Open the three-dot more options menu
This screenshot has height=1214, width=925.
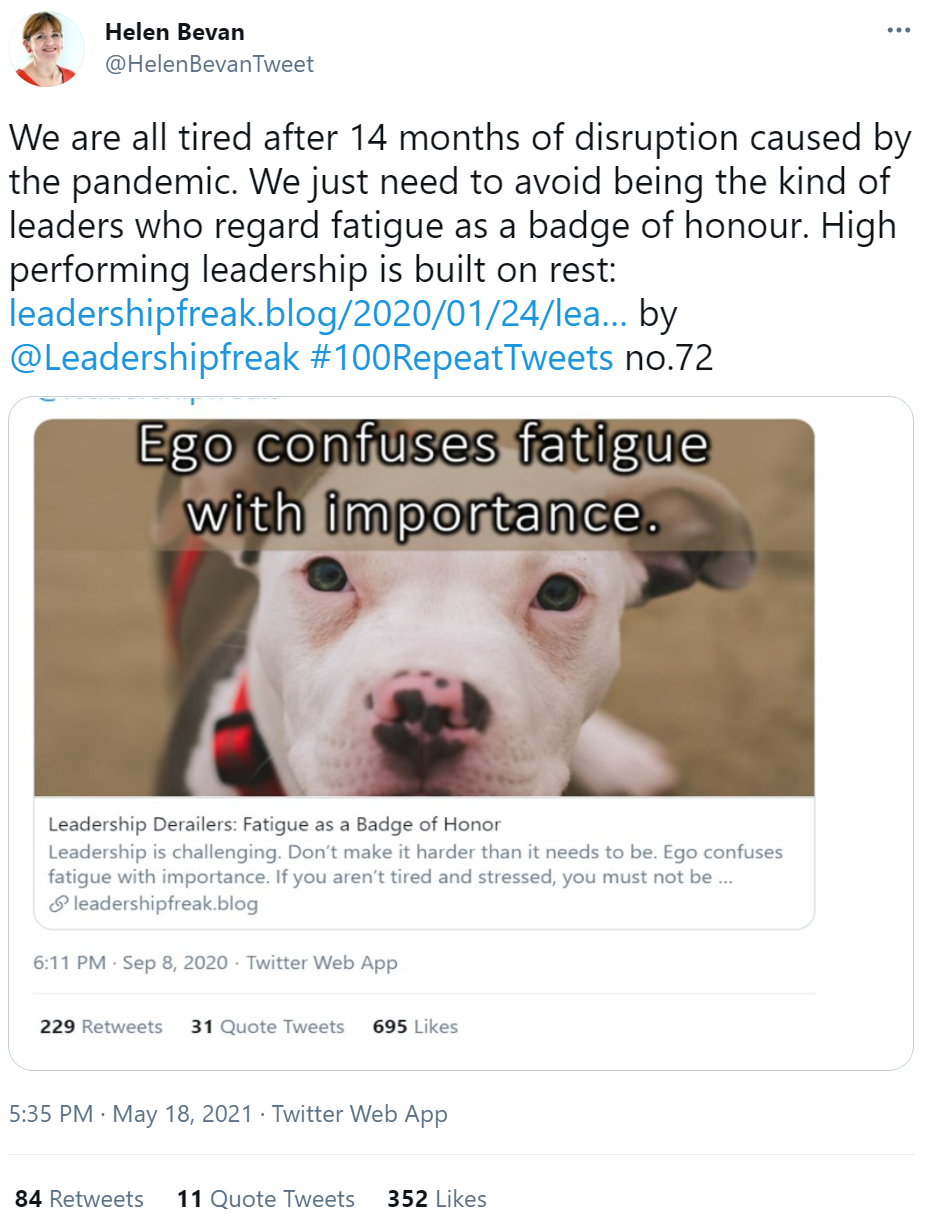coord(899,31)
